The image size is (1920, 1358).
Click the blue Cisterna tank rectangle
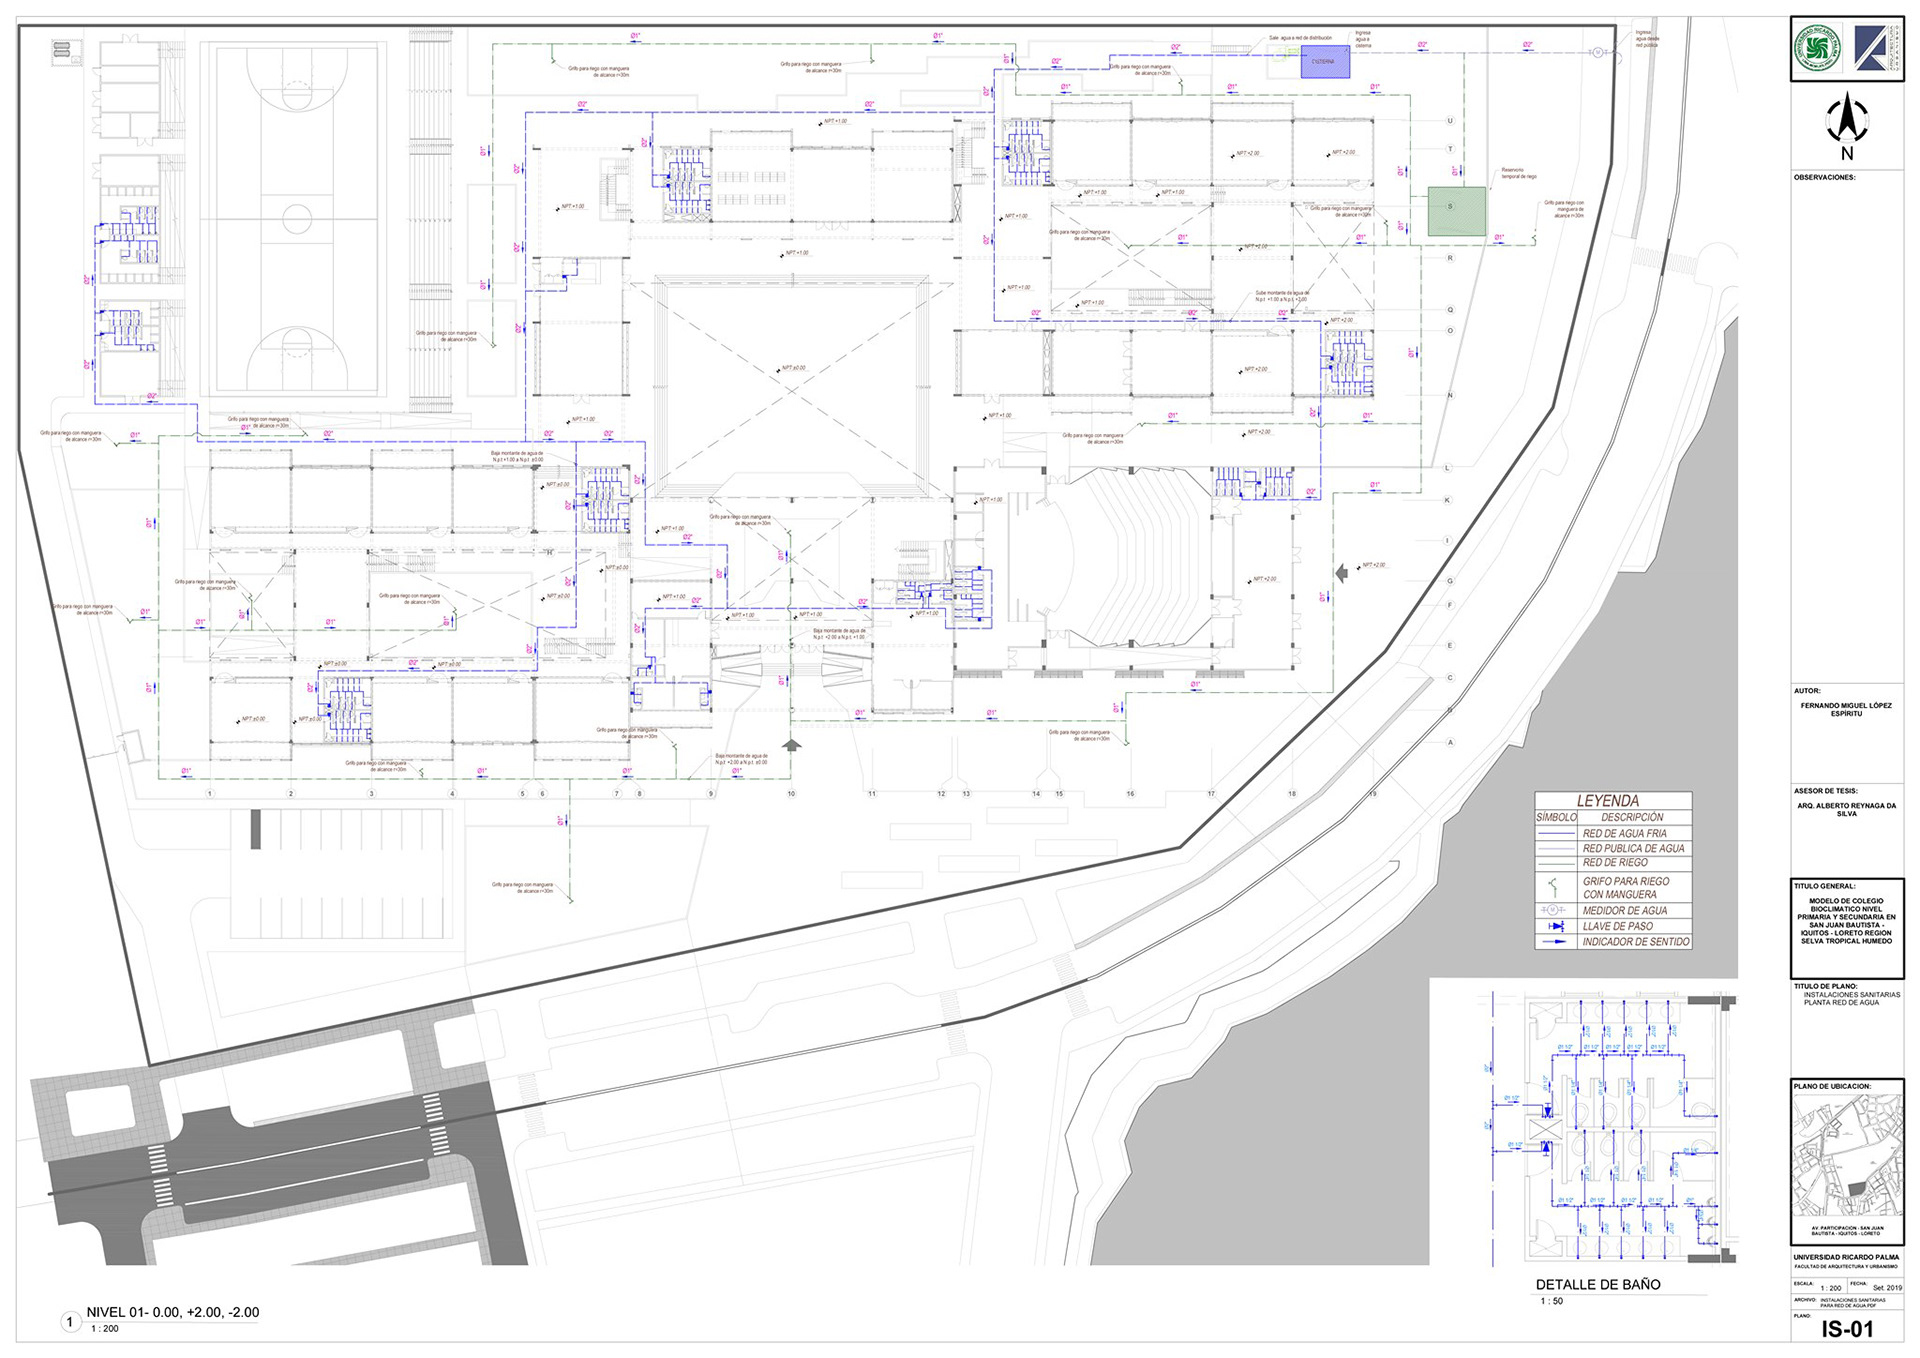tap(1325, 62)
